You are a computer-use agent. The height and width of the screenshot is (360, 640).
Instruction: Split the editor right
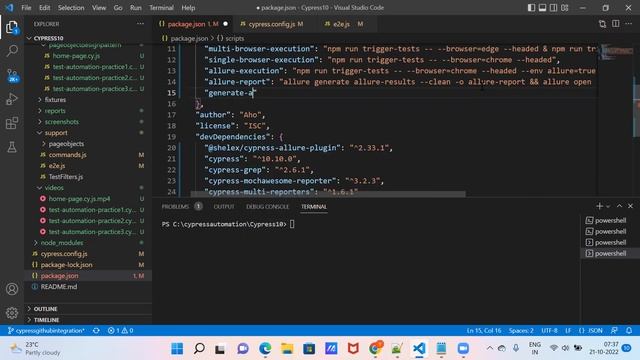coord(616,24)
